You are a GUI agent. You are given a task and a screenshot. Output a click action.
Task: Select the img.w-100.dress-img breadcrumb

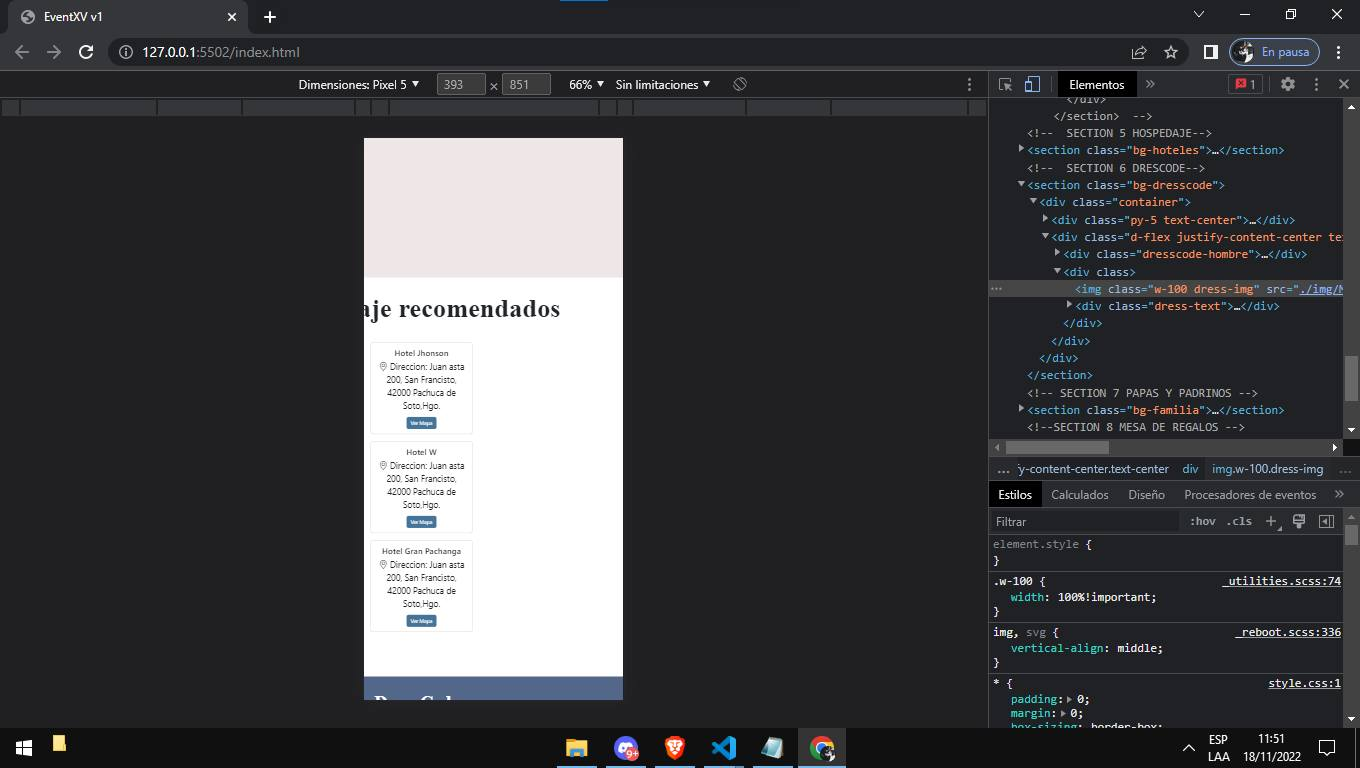coord(1267,469)
